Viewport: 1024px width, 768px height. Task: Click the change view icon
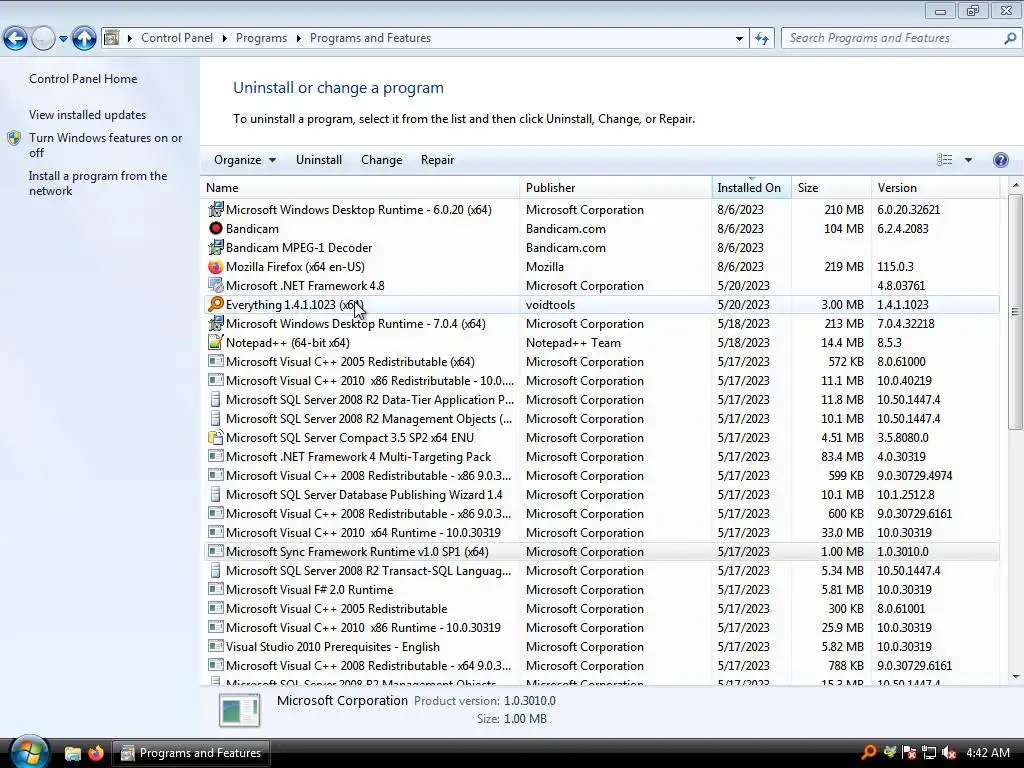944,160
